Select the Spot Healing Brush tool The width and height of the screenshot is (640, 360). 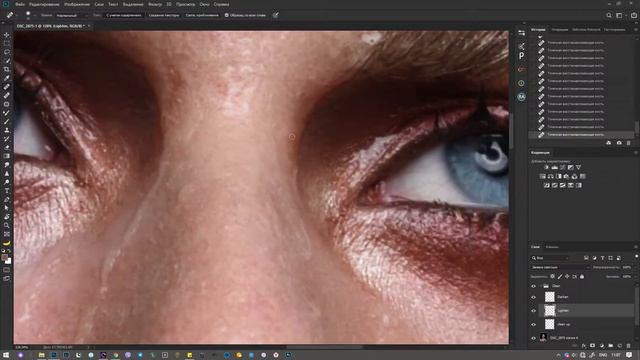coord(7,87)
